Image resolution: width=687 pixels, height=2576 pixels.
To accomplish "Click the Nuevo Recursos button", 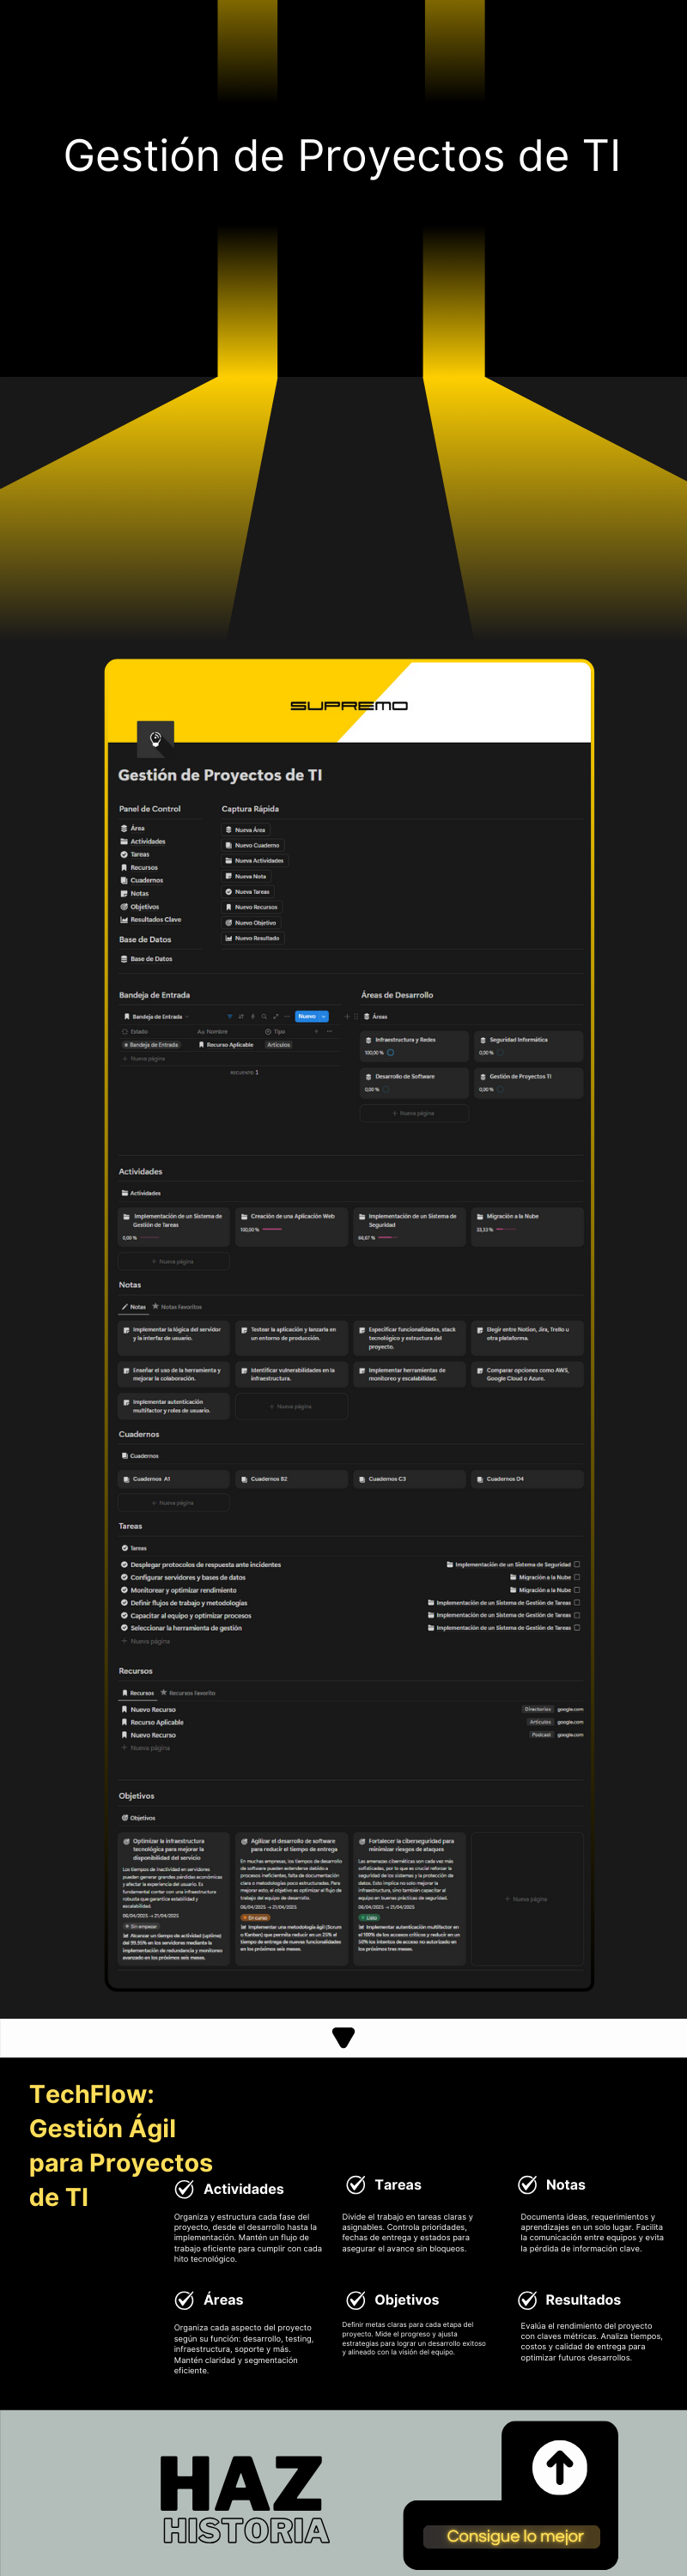I will (251, 906).
